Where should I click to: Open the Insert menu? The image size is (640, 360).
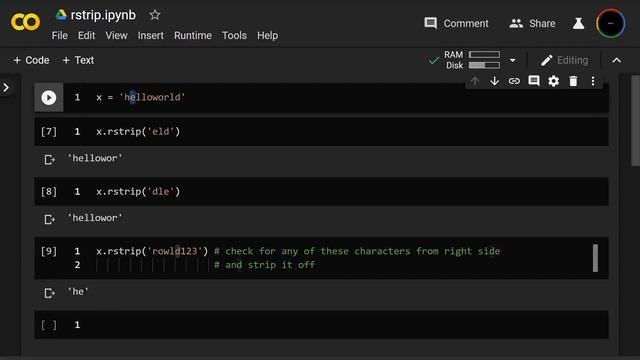[x=151, y=36]
